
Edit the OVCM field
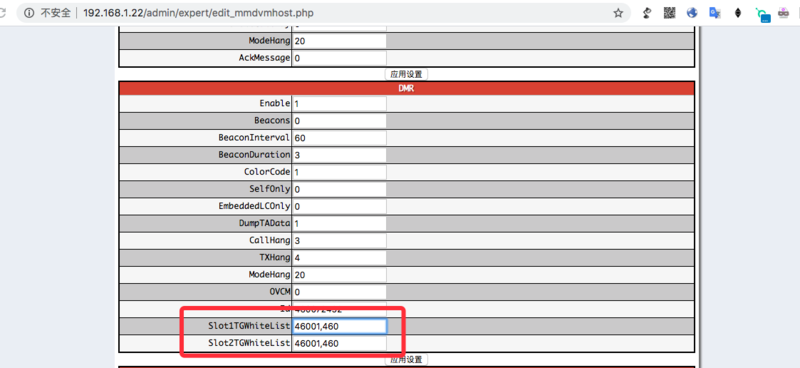(339, 292)
